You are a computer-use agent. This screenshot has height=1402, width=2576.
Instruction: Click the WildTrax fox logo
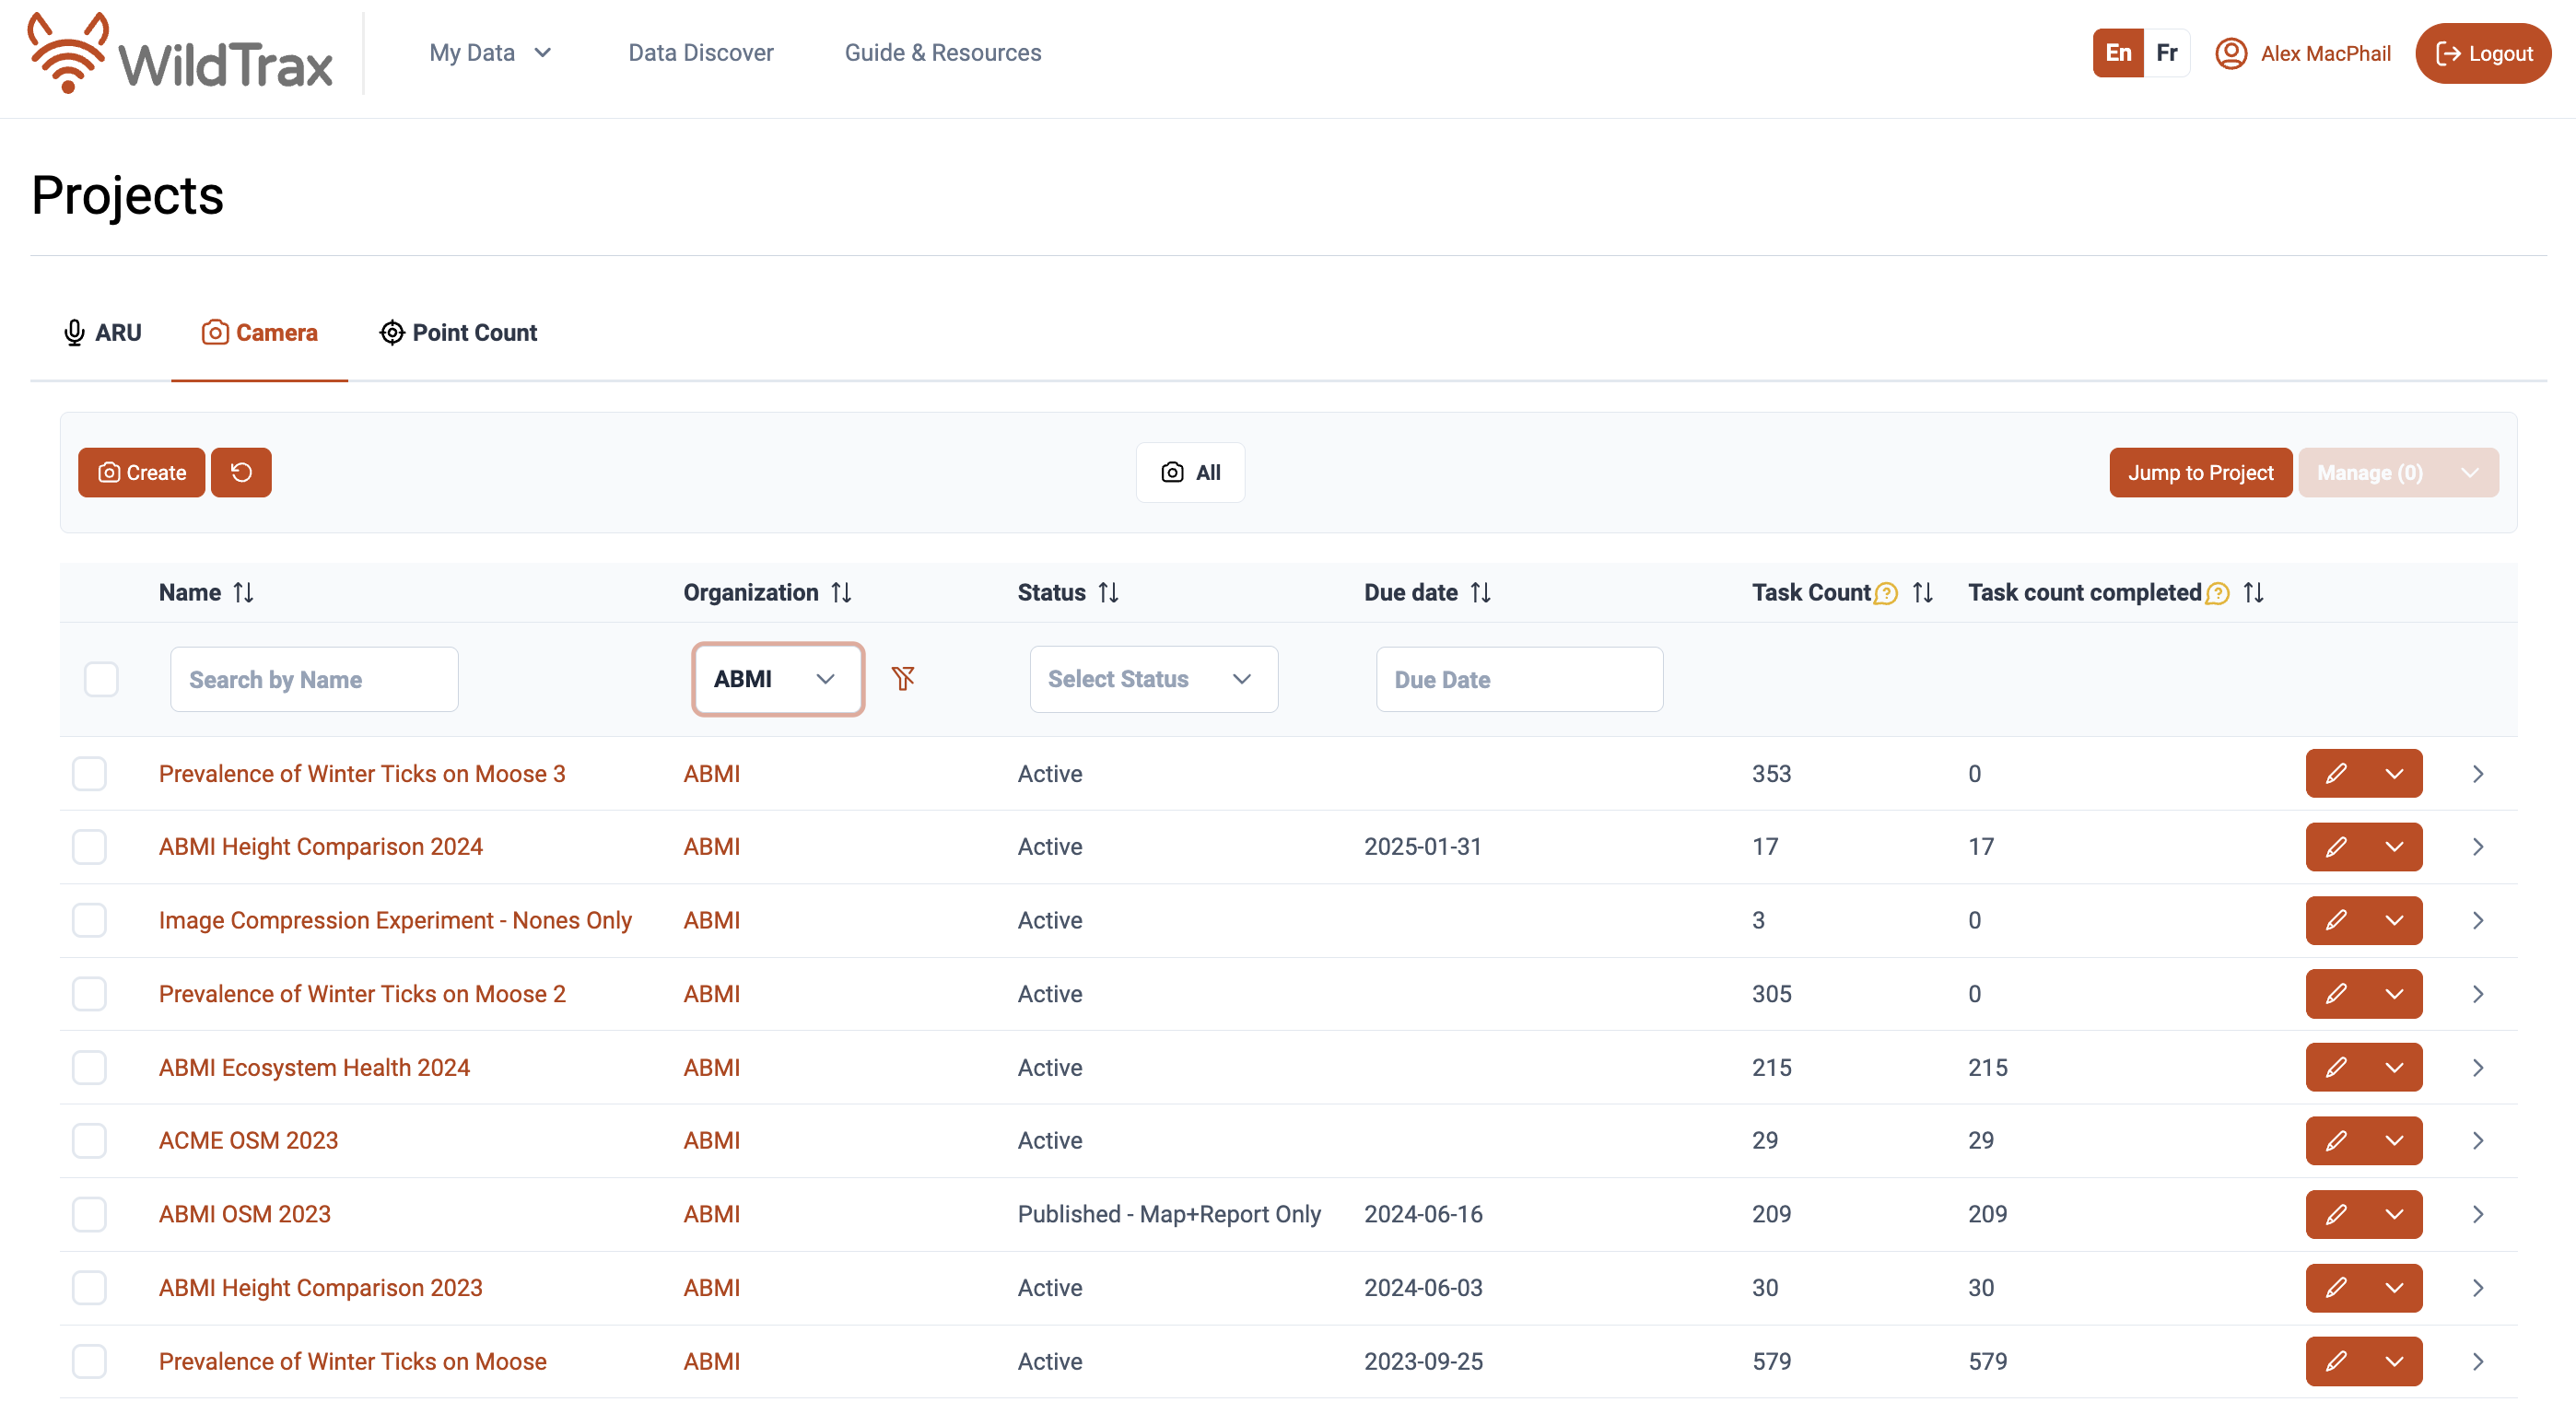coord(67,53)
